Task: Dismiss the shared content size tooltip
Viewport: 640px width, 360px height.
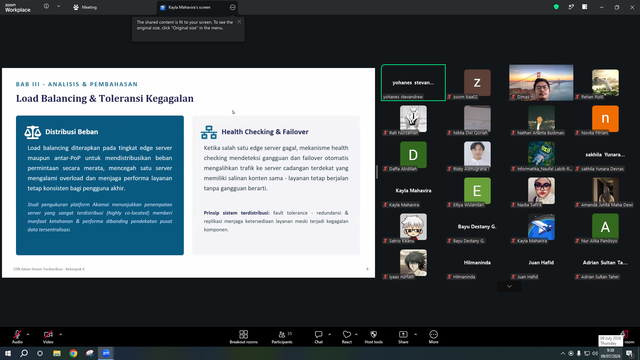Action: pos(239,22)
